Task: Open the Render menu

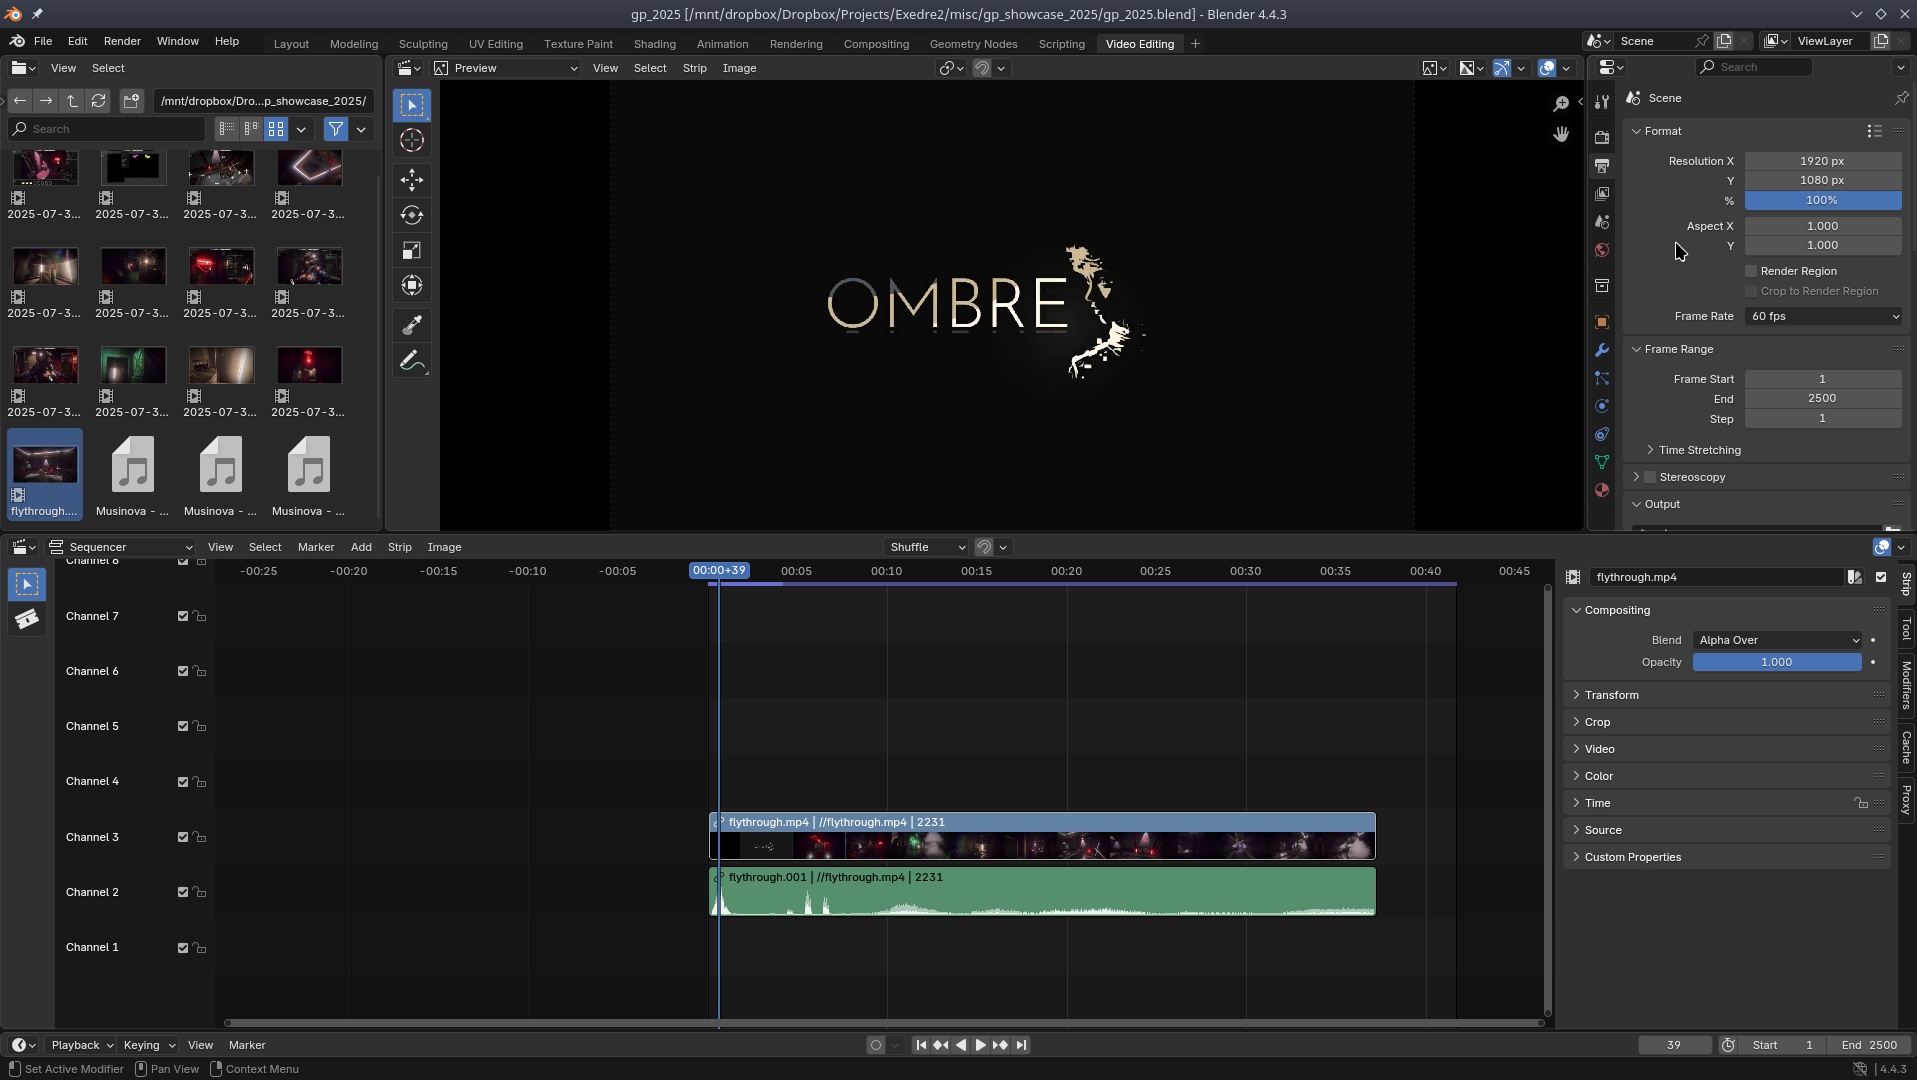Action: pyautogui.click(x=122, y=41)
